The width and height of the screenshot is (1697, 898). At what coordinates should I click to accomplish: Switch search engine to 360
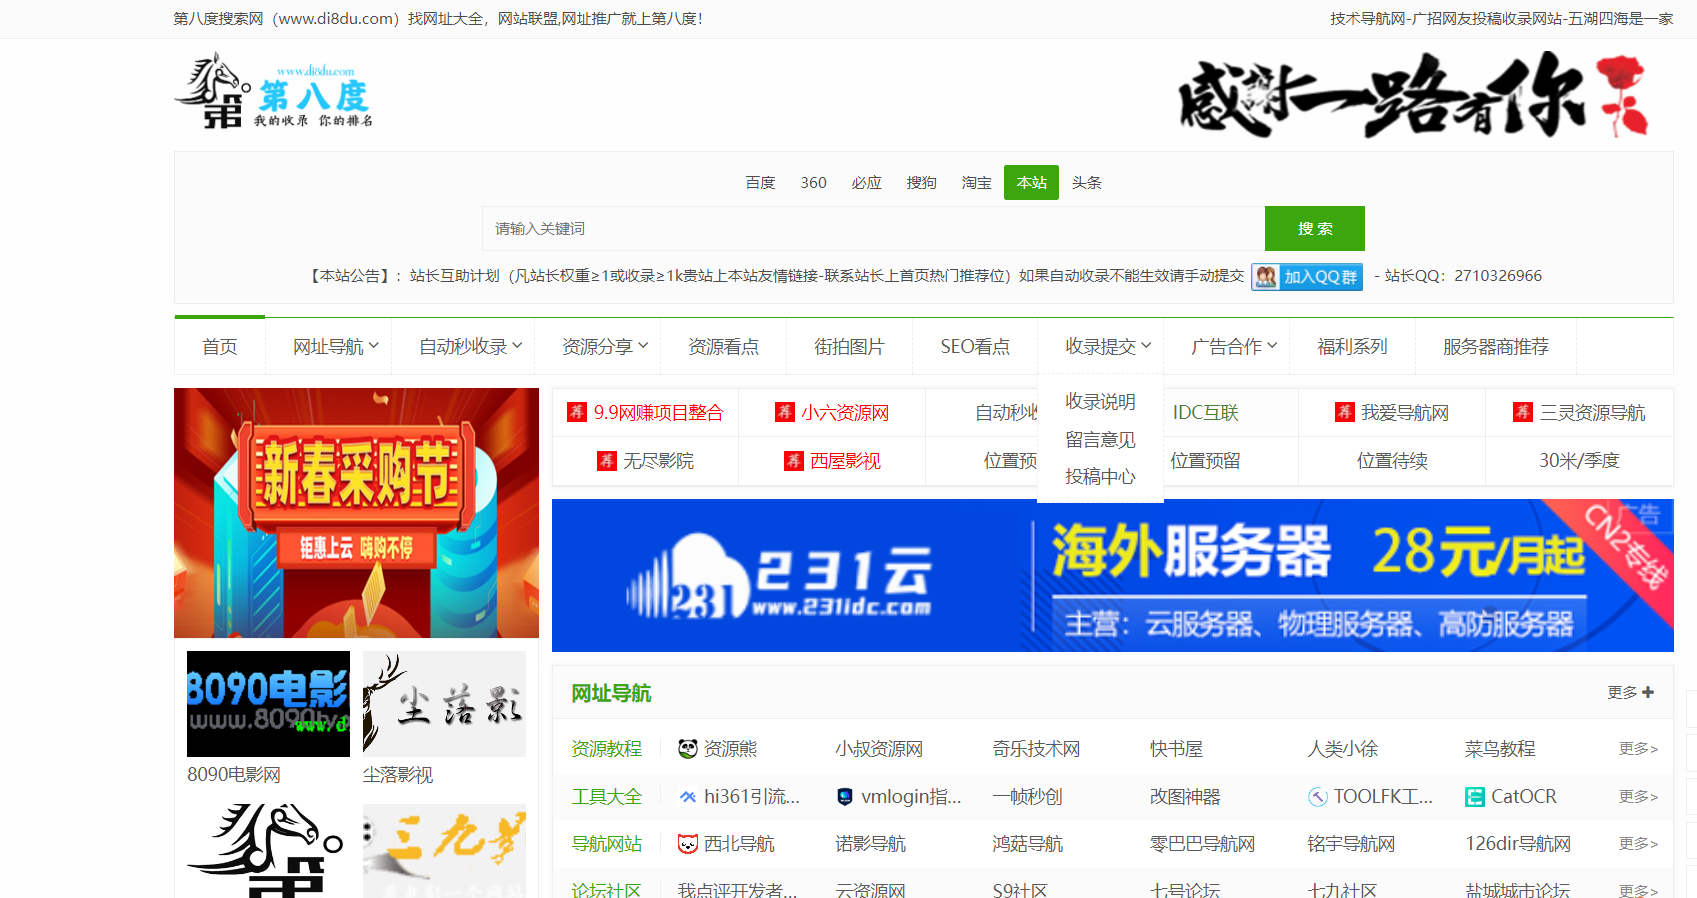tap(813, 182)
